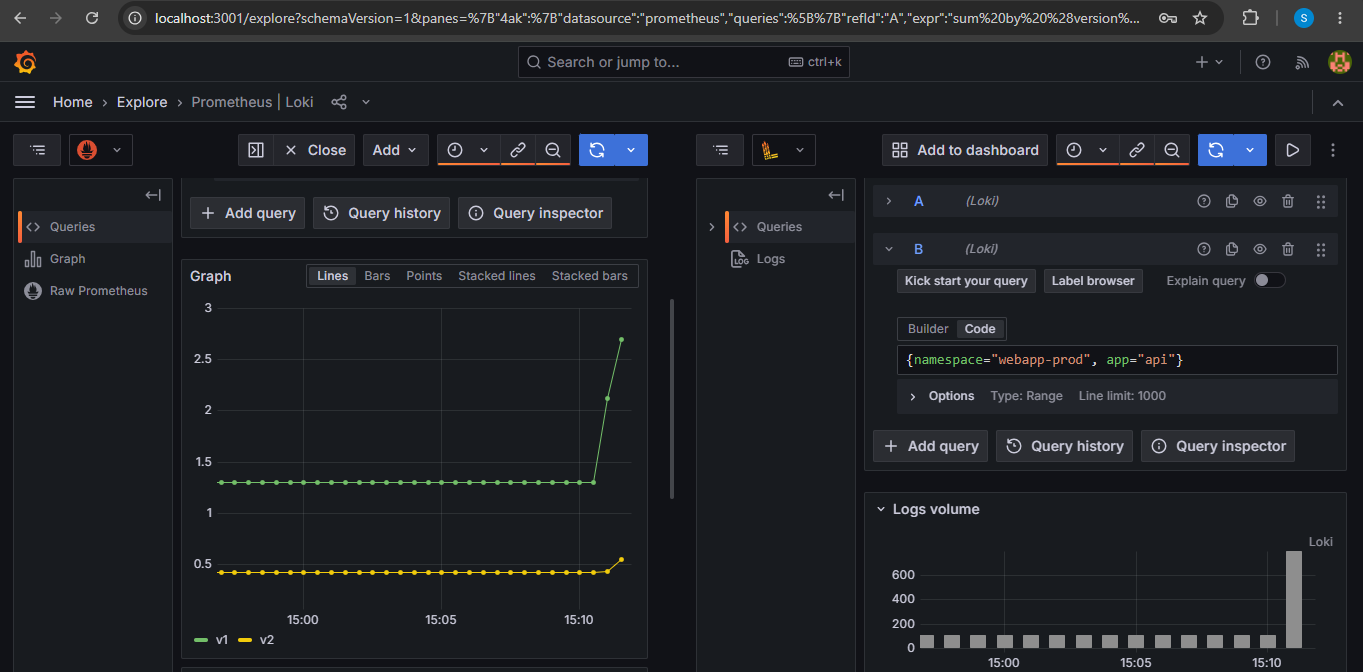The width and height of the screenshot is (1363, 672).
Task: Open left pane time range dropdown arrow
Action: 484,150
